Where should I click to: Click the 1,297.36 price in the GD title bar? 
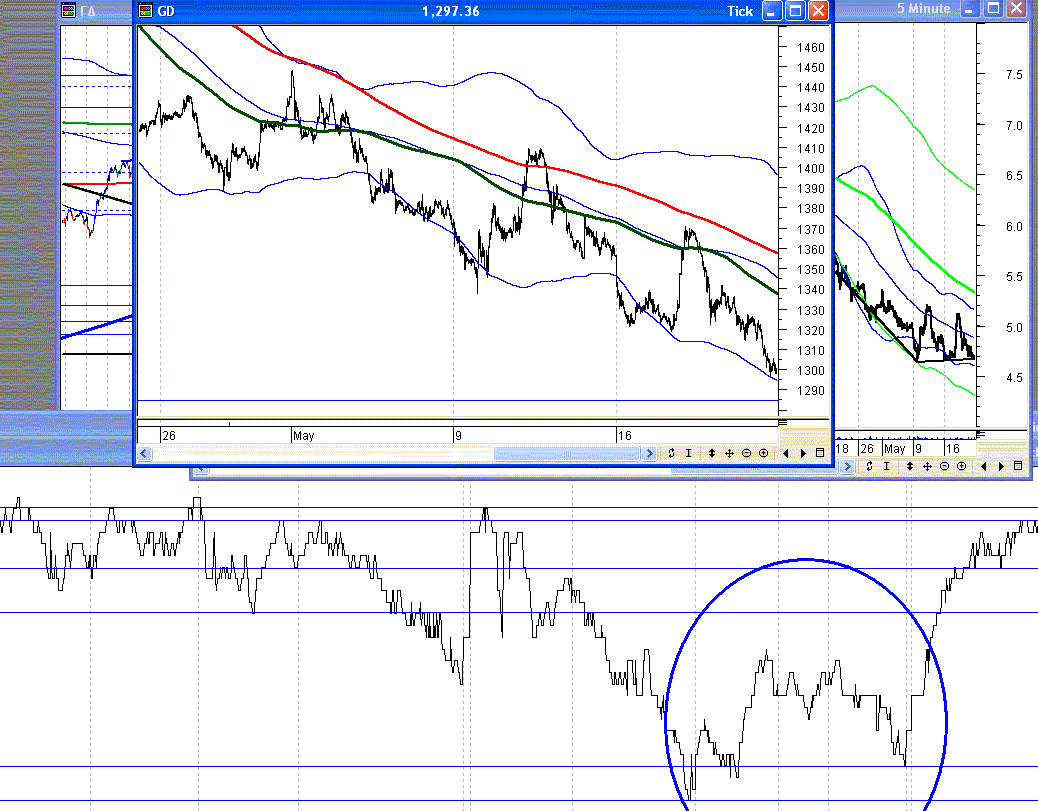click(451, 11)
